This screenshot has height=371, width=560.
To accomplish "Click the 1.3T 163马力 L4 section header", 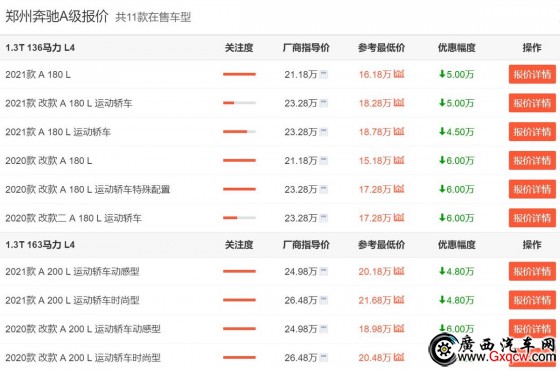I will click(40, 245).
